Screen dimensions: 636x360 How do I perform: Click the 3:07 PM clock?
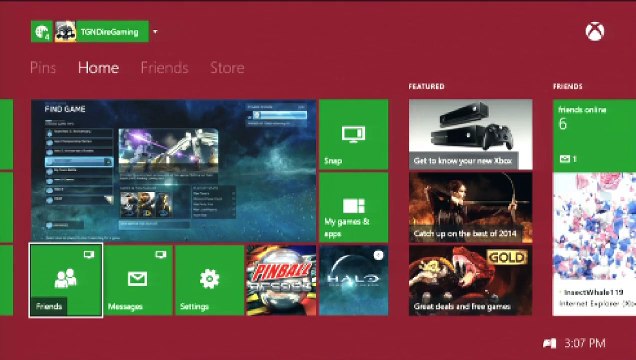pyautogui.click(x=585, y=343)
